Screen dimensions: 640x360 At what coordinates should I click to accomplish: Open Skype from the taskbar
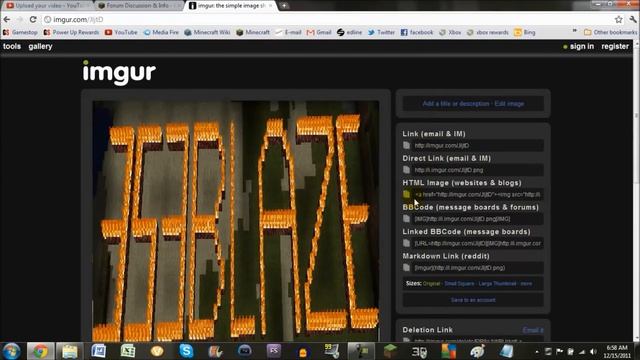tap(186, 351)
